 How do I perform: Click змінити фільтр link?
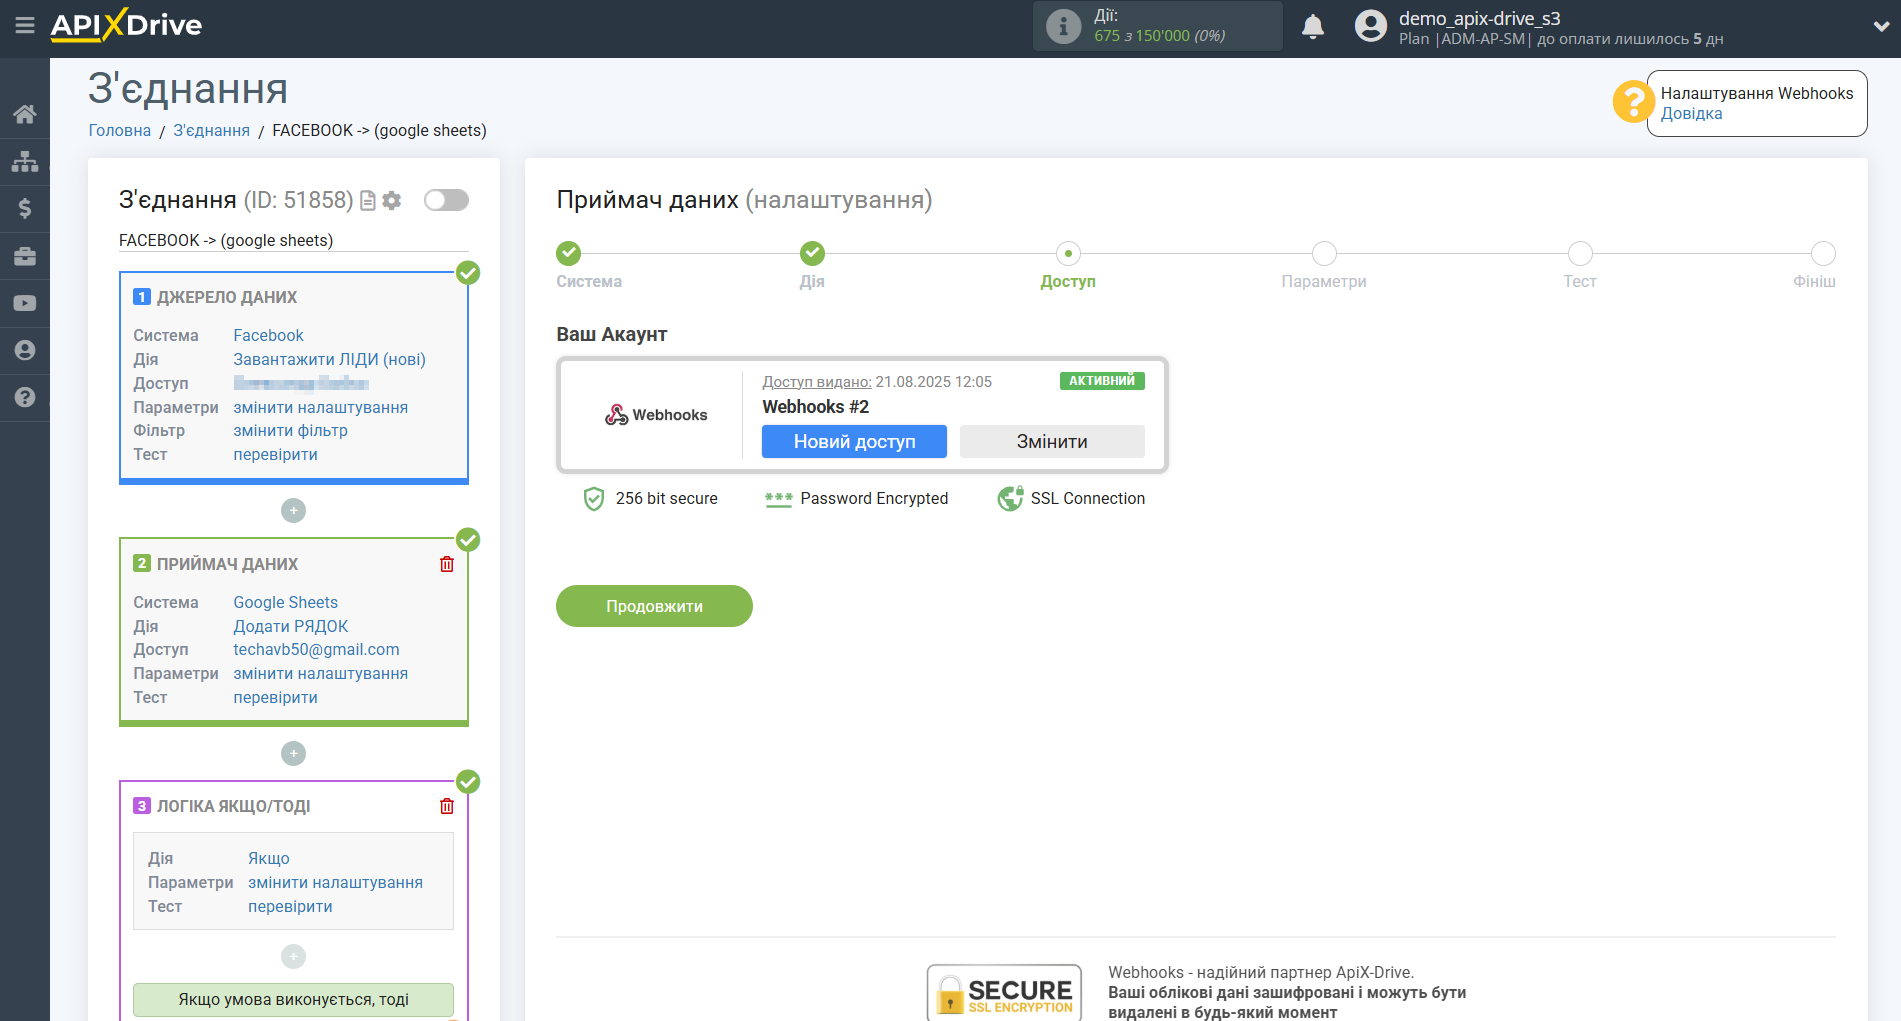tap(290, 431)
